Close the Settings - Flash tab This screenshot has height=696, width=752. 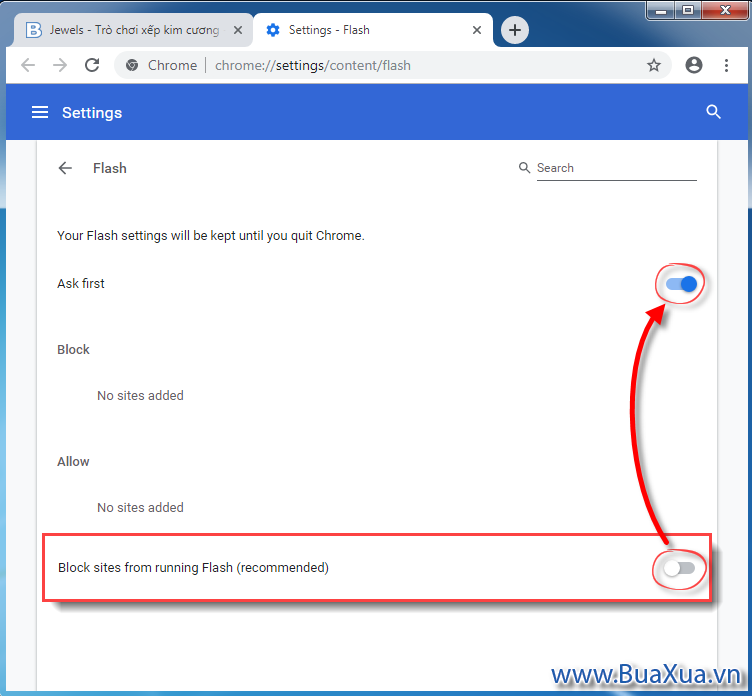tap(477, 30)
